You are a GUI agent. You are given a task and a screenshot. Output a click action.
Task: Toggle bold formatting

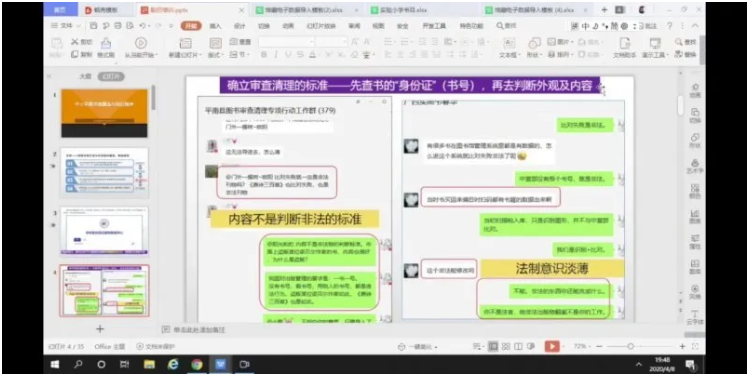coord(264,55)
